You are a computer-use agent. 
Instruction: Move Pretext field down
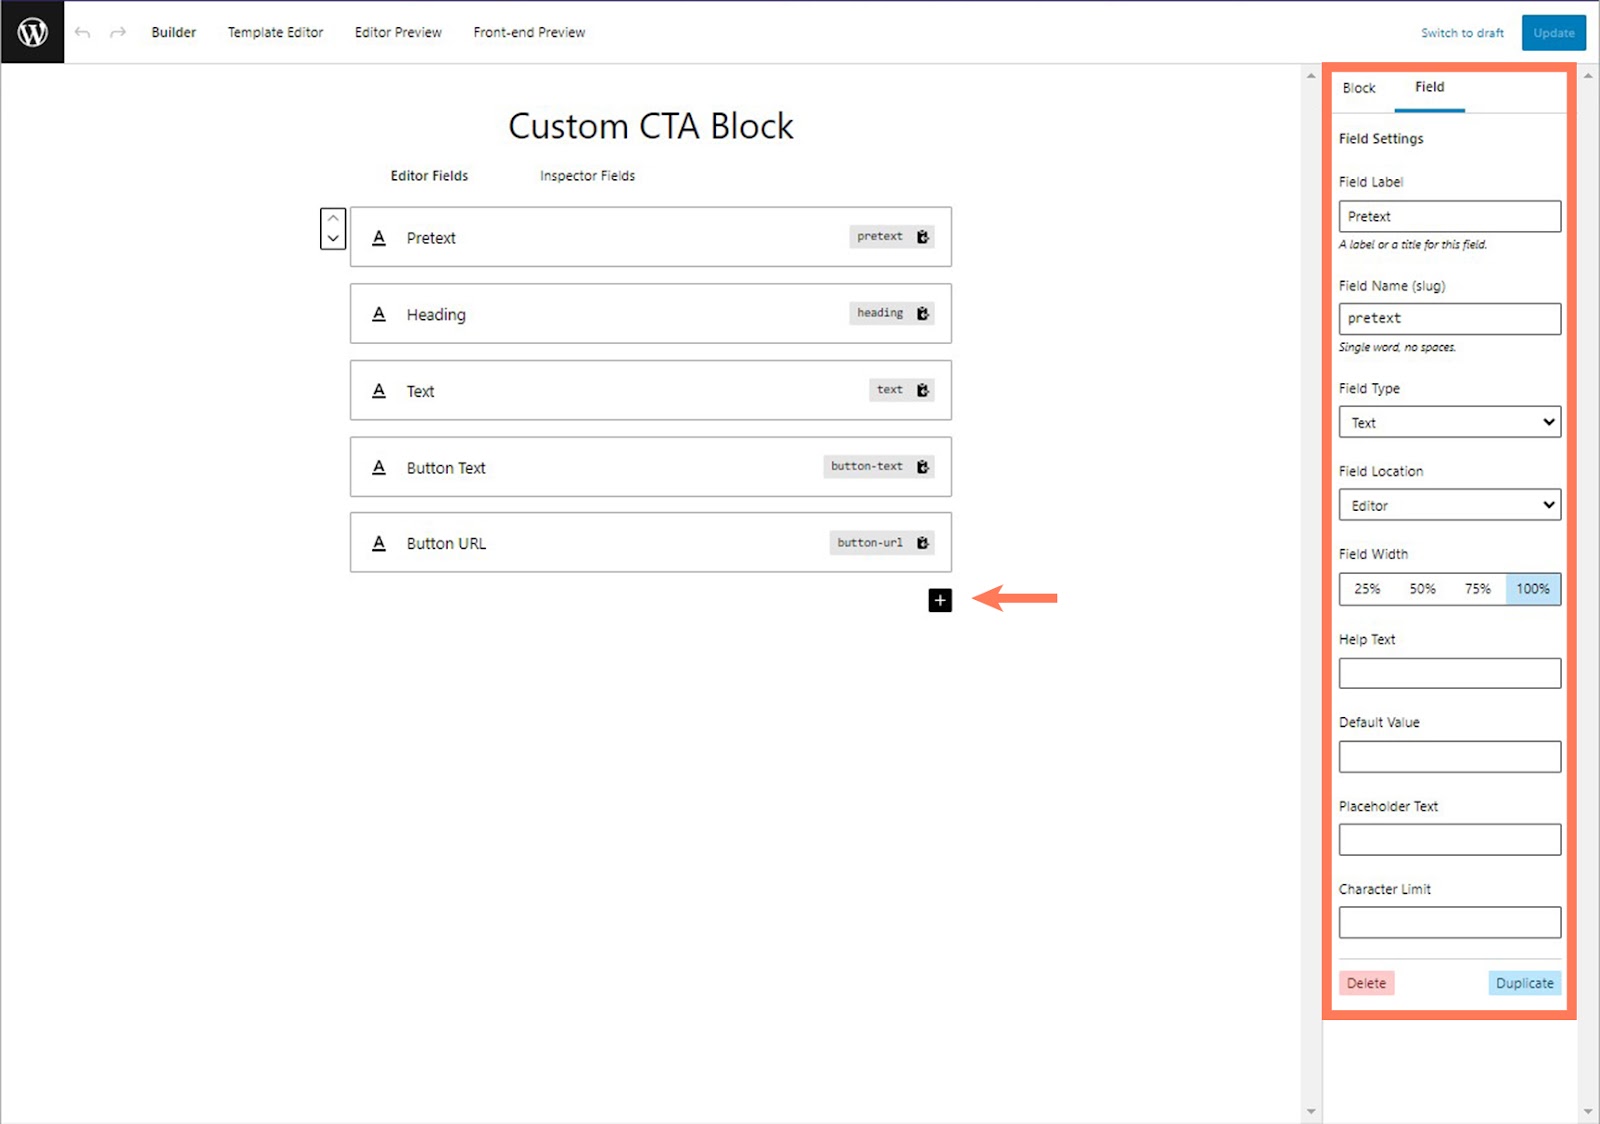tap(333, 239)
